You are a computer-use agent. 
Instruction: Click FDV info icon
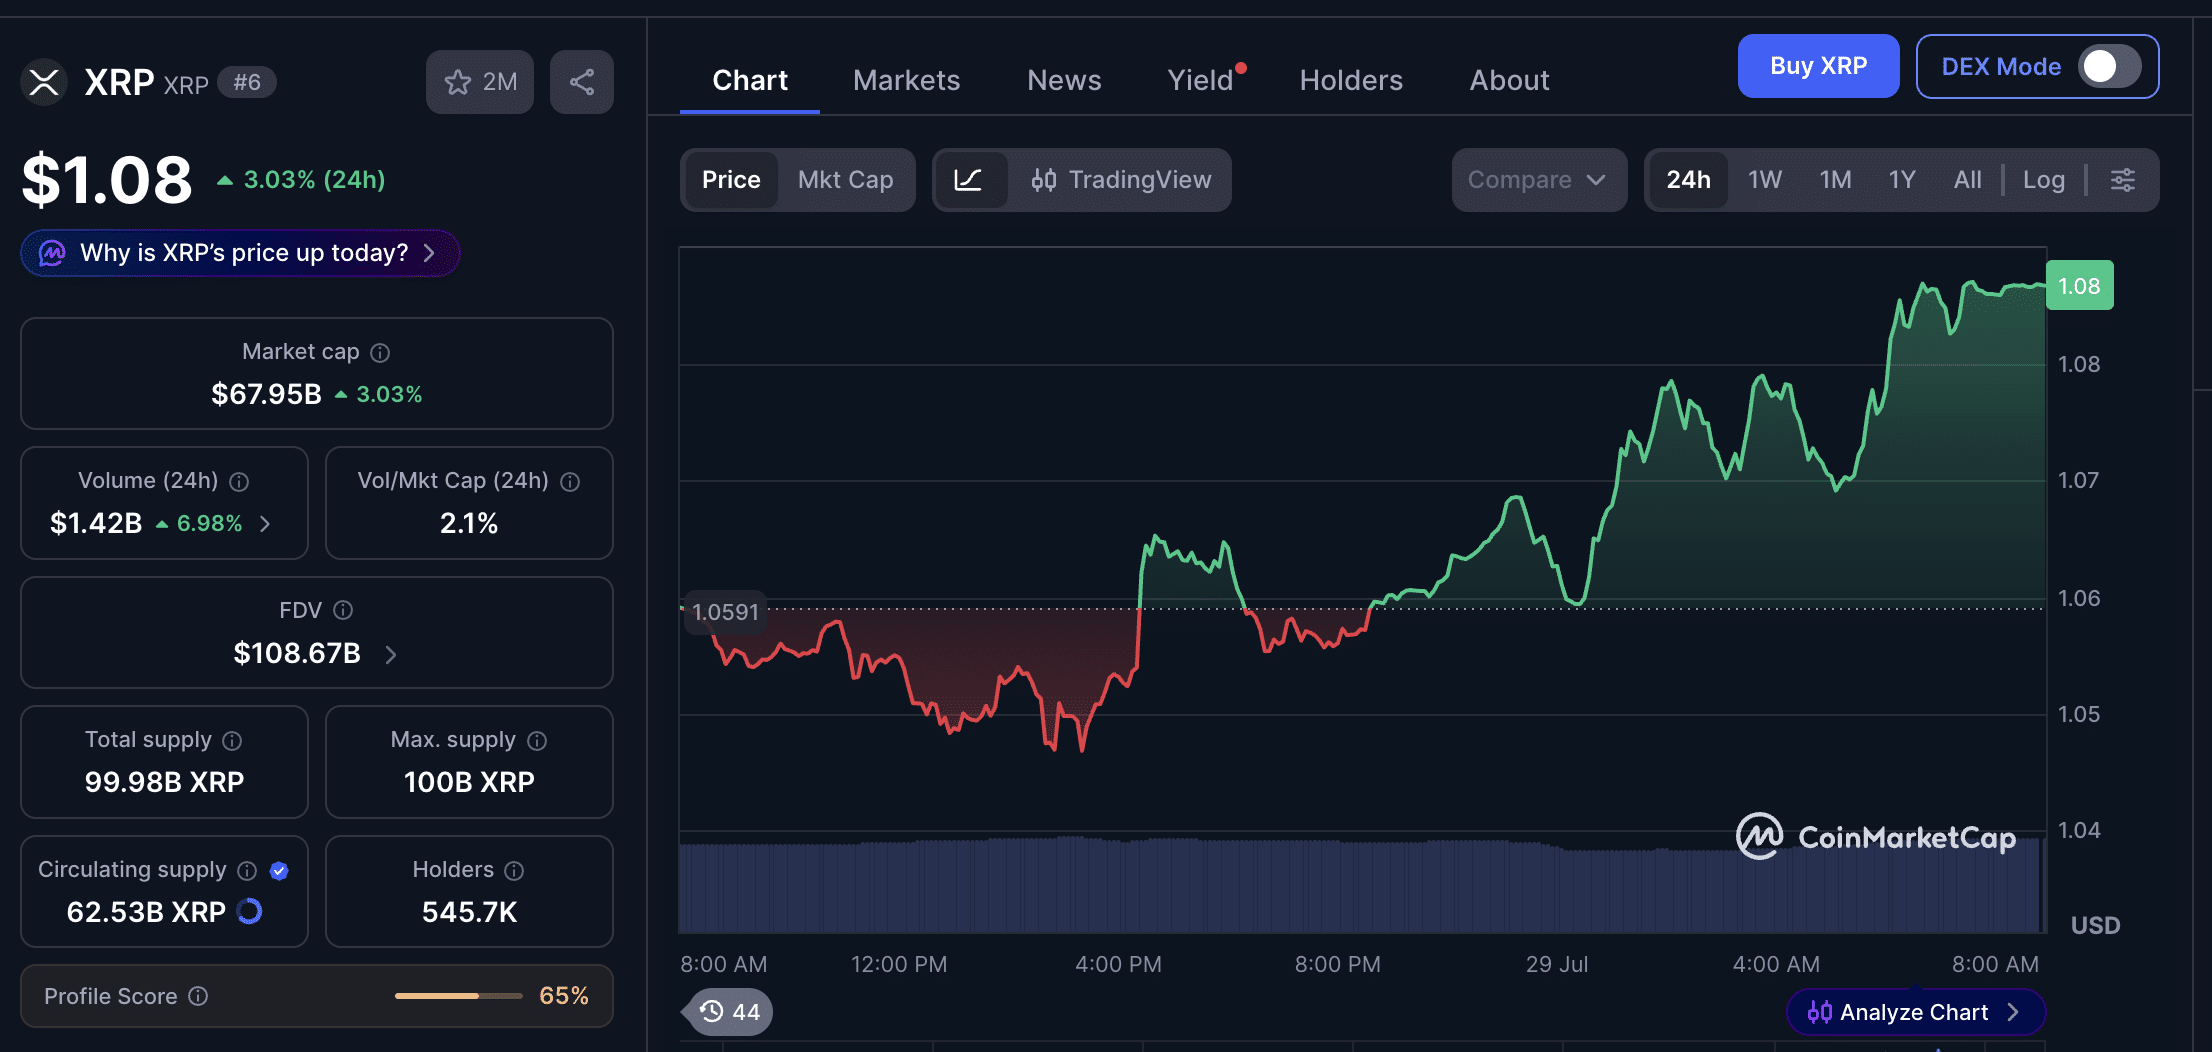coord(343,610)
